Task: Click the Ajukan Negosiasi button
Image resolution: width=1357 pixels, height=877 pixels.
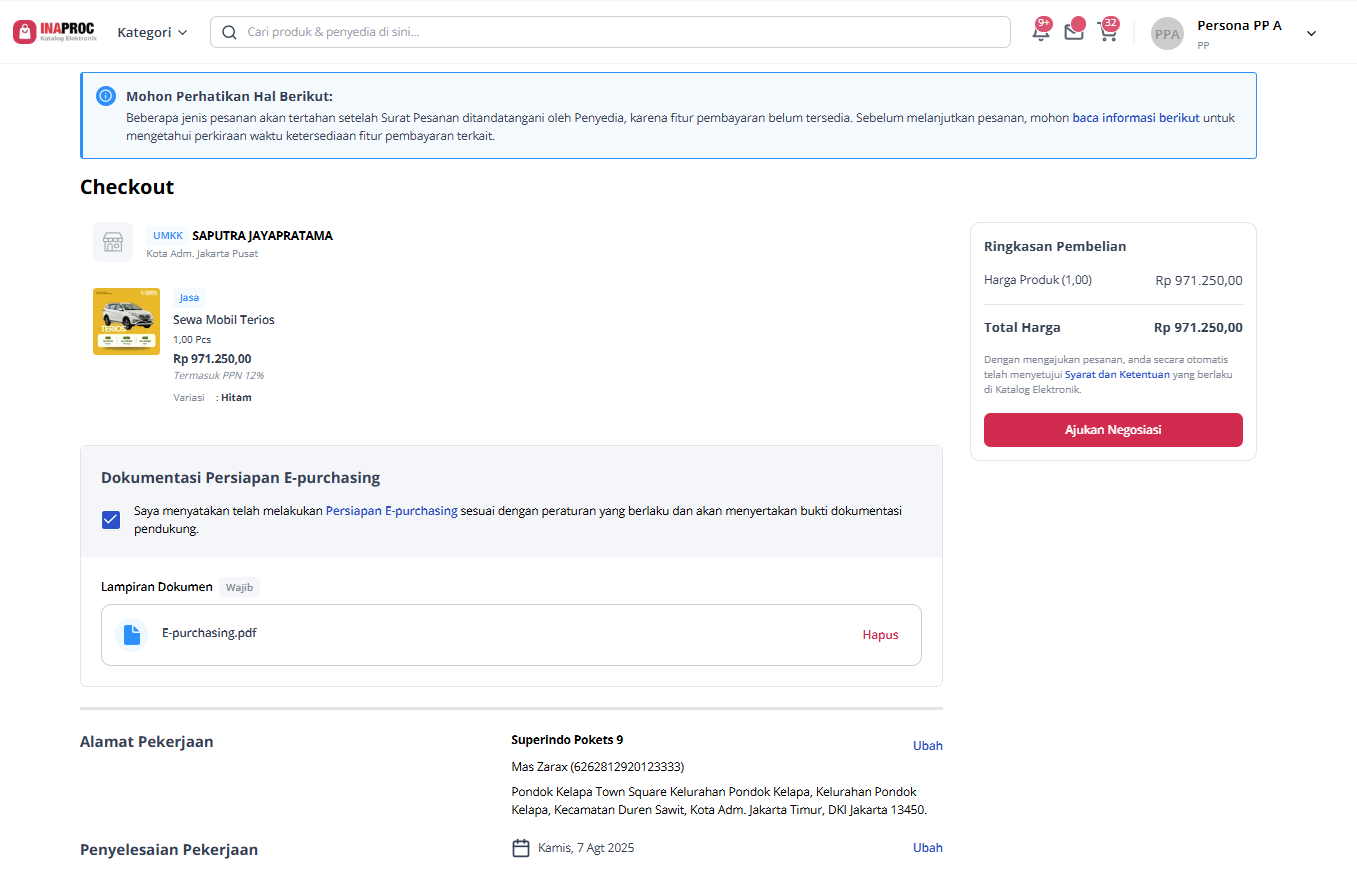Action: pos(1113,430)
